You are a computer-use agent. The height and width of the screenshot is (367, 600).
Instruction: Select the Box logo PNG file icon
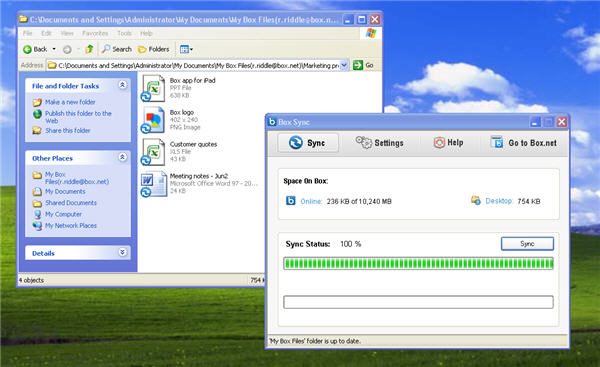tap(153, 120)
